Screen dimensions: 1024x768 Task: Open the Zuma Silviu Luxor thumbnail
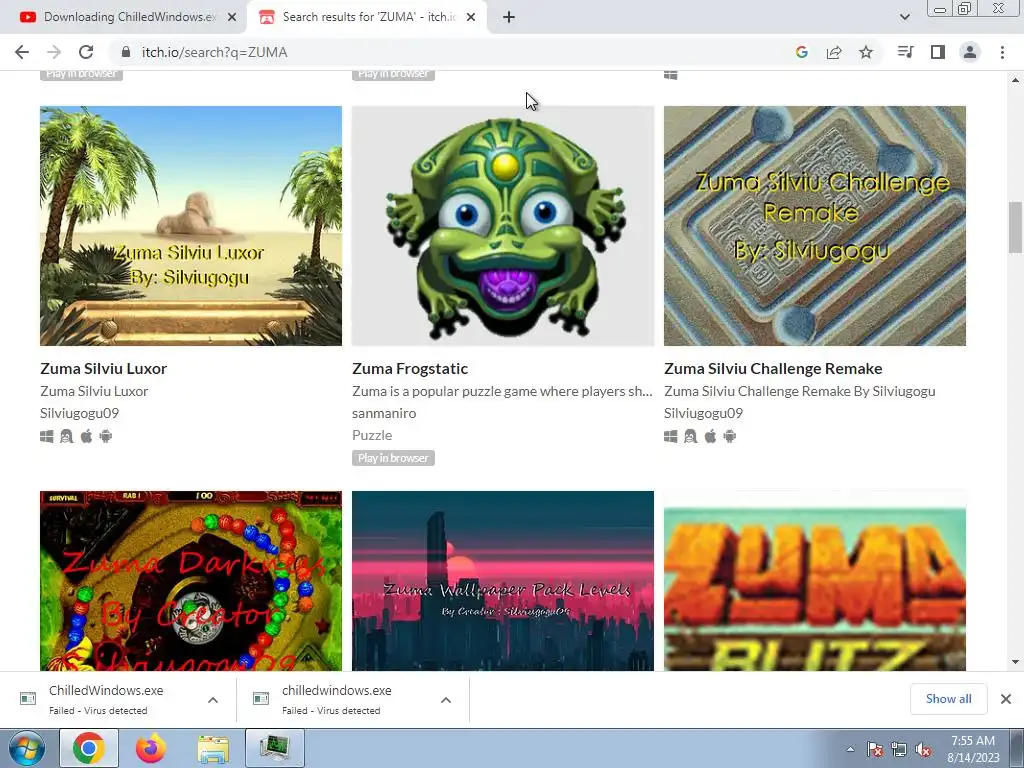coord(191,226)
